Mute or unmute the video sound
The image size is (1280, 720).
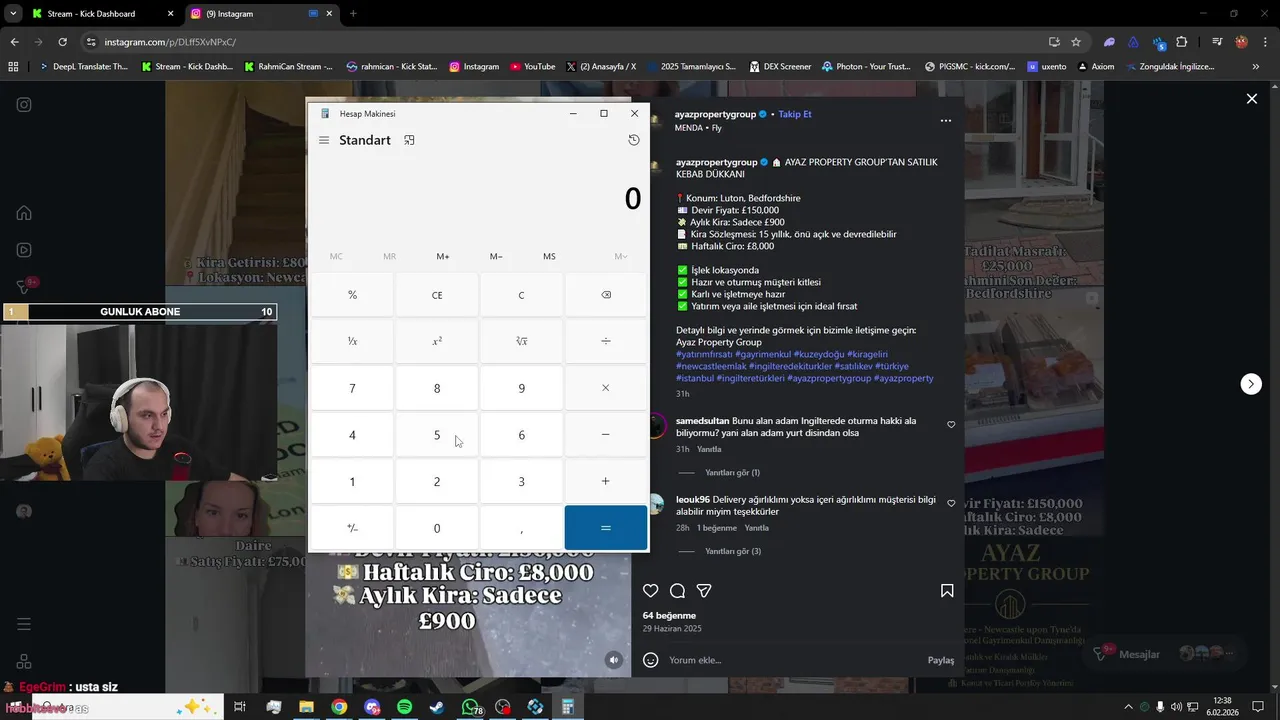(614, 660)
